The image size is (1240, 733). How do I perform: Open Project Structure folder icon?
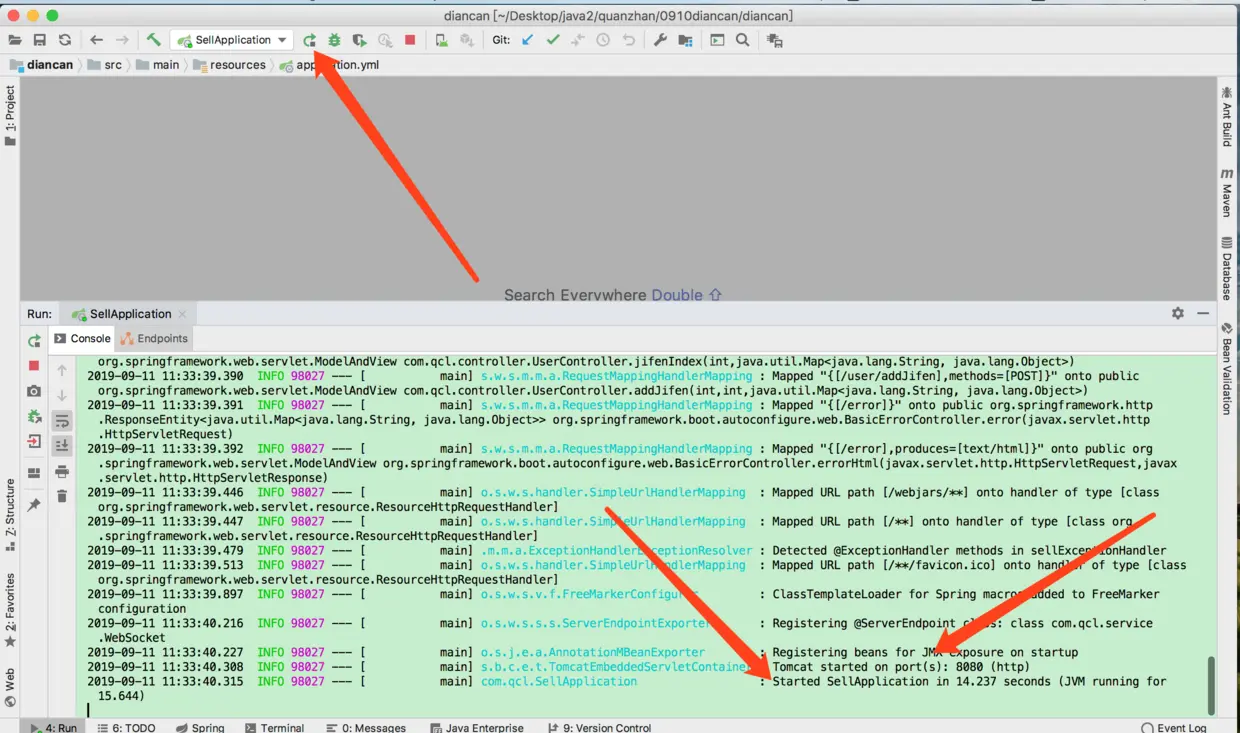[x=685, y=40]
